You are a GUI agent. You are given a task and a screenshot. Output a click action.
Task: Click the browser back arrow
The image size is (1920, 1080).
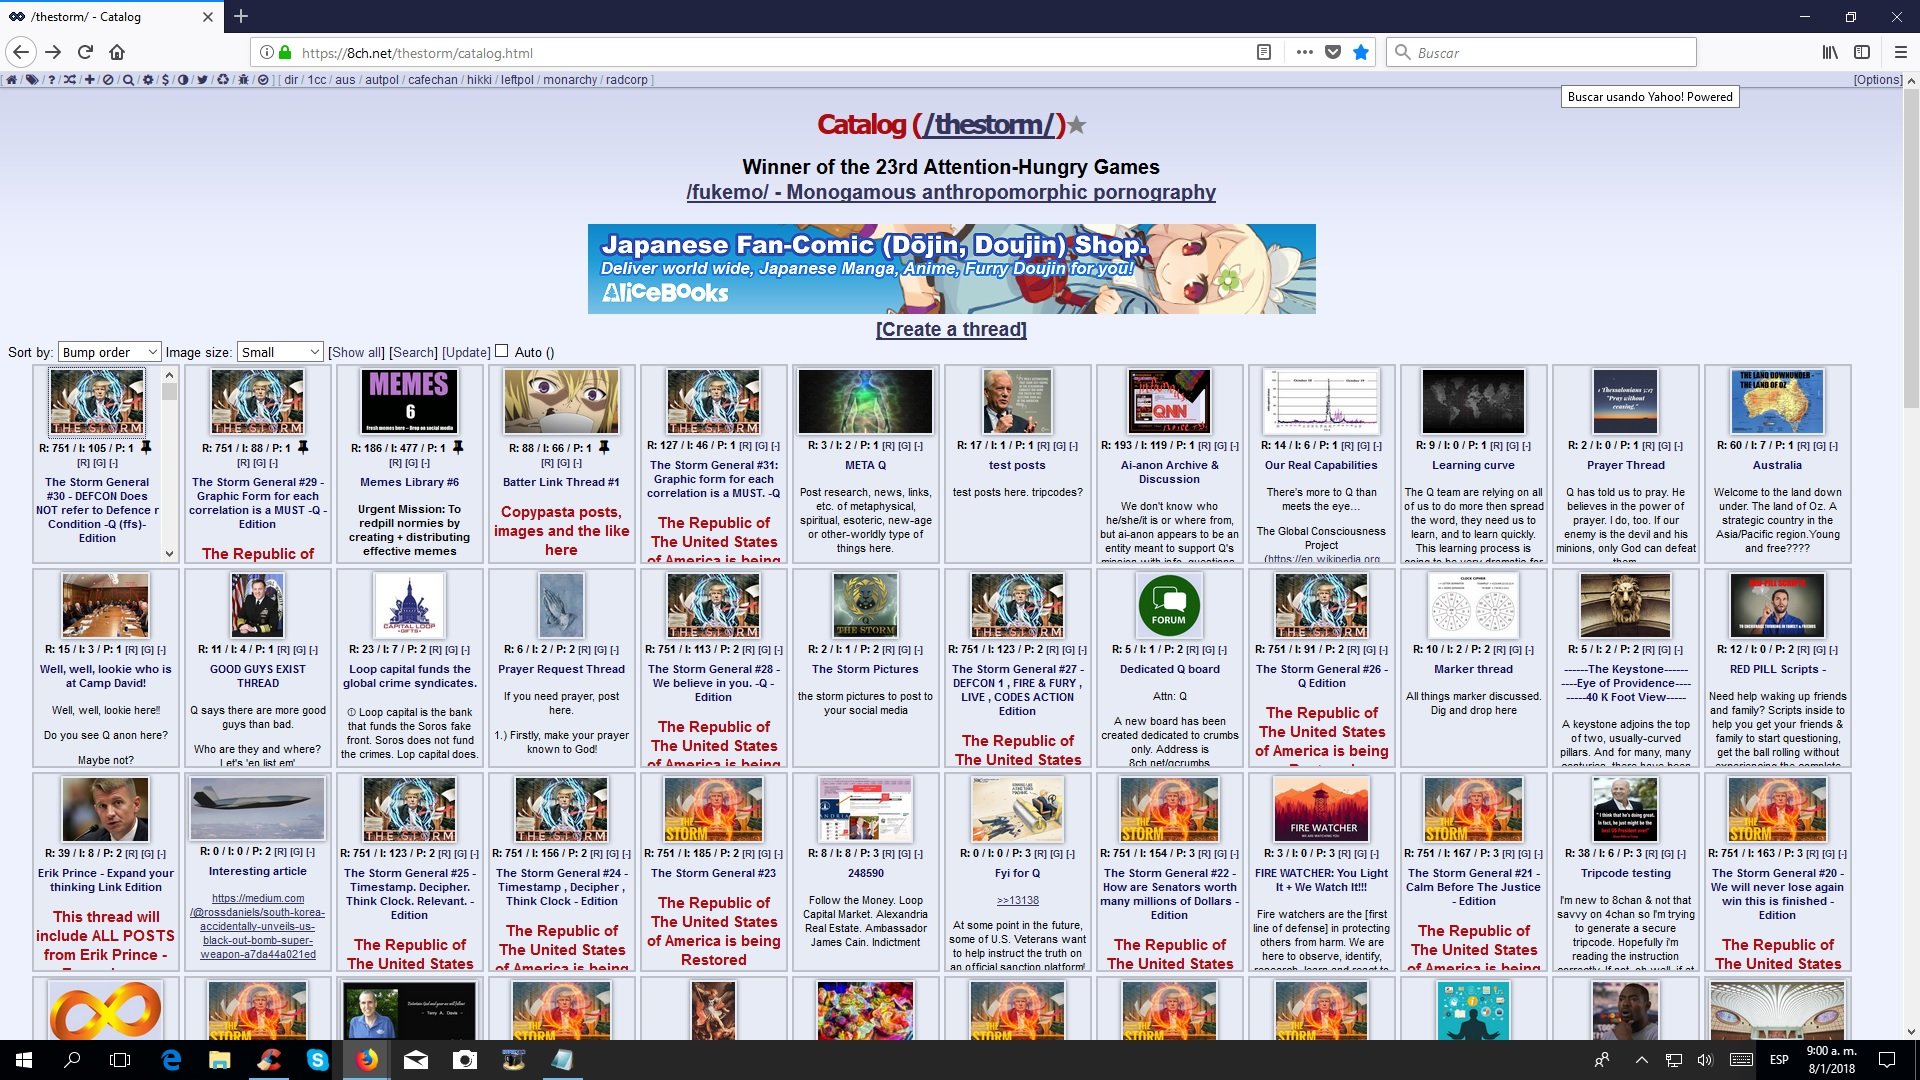22,52
